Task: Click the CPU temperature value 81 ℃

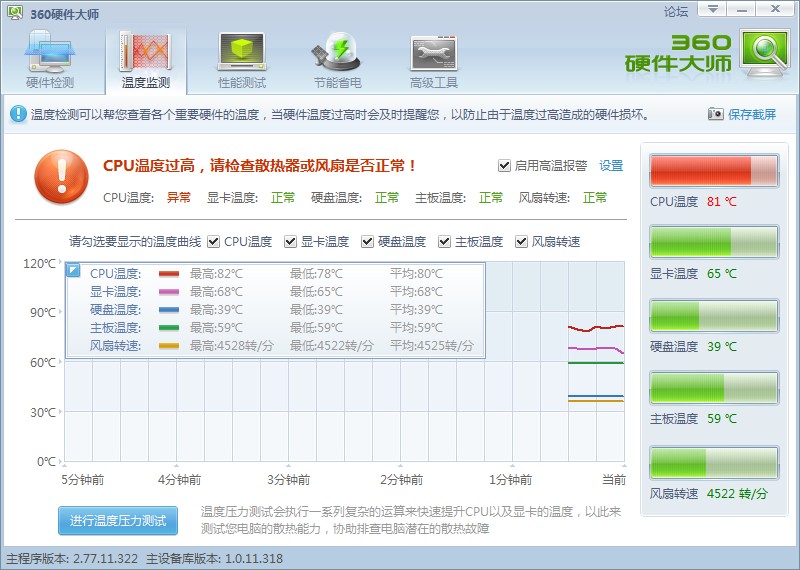Action: point(721,202)
